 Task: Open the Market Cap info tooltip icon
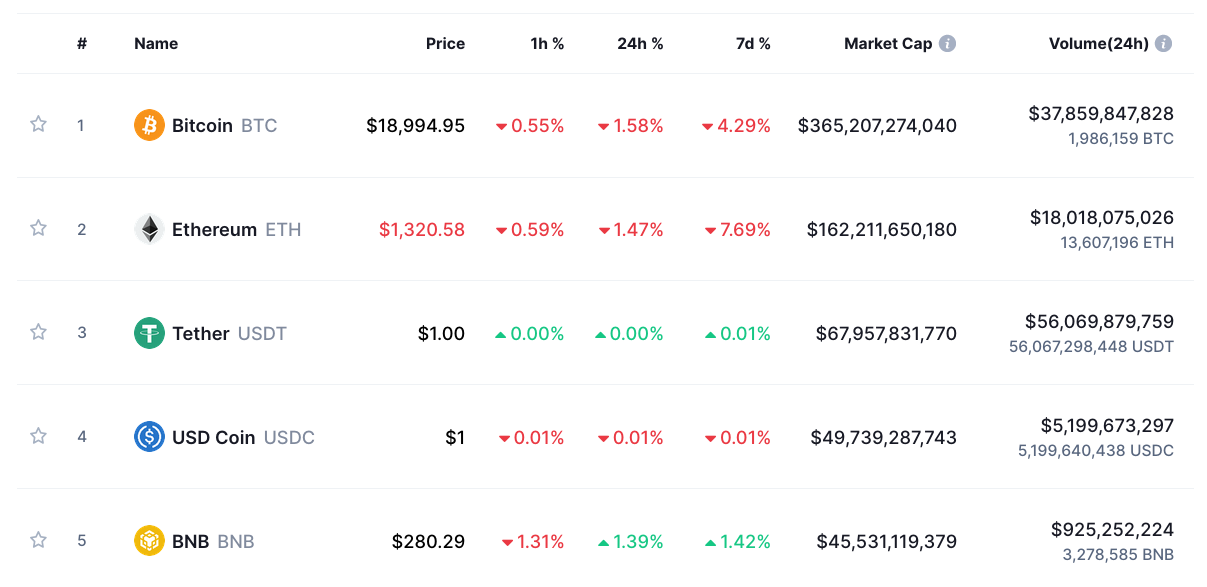(947, 44)
